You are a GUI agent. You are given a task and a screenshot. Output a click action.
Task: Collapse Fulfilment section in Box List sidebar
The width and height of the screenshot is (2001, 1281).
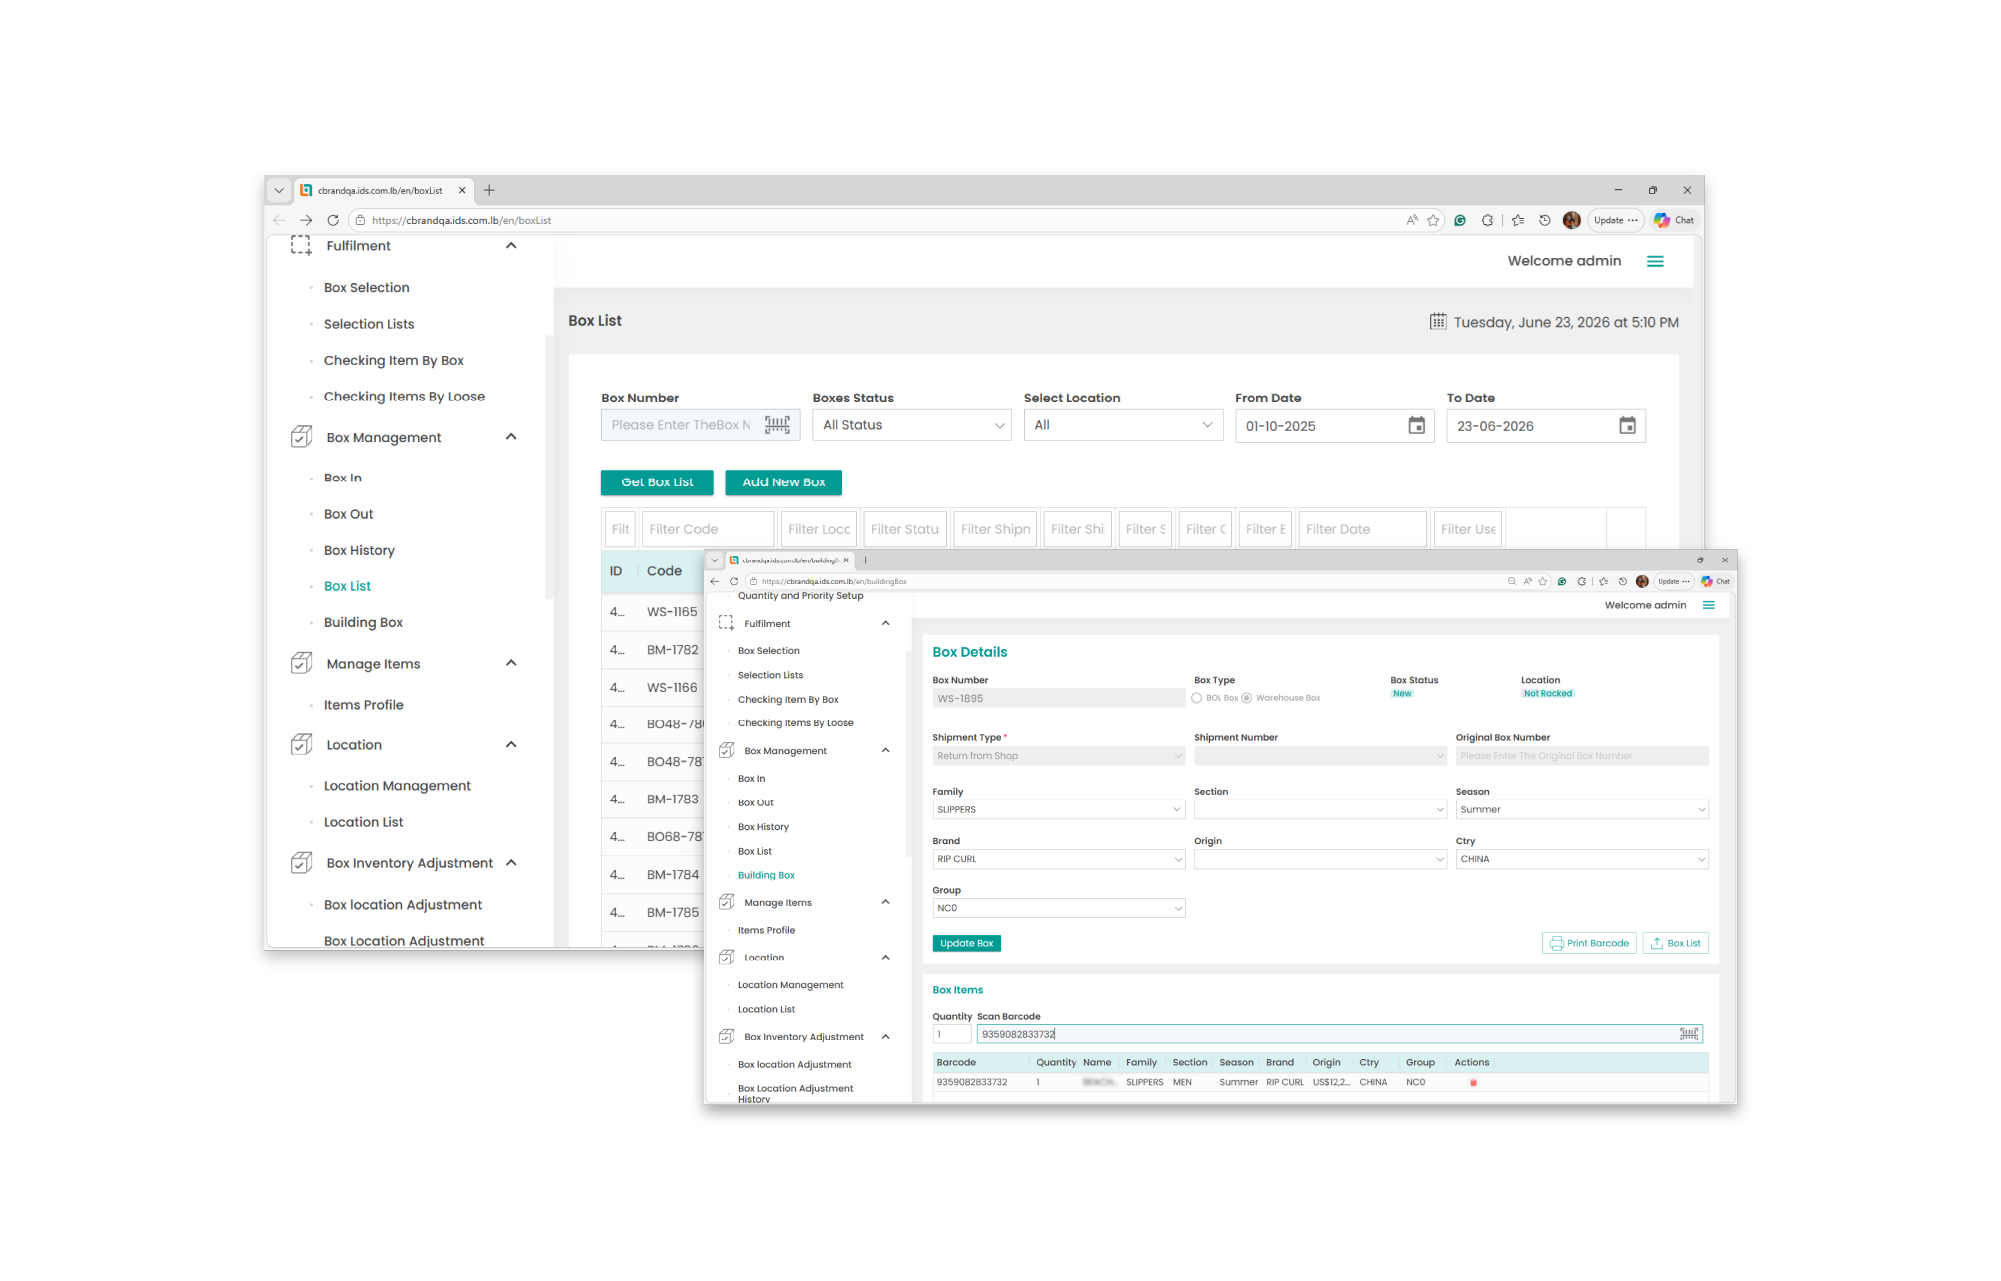(511, 246)
